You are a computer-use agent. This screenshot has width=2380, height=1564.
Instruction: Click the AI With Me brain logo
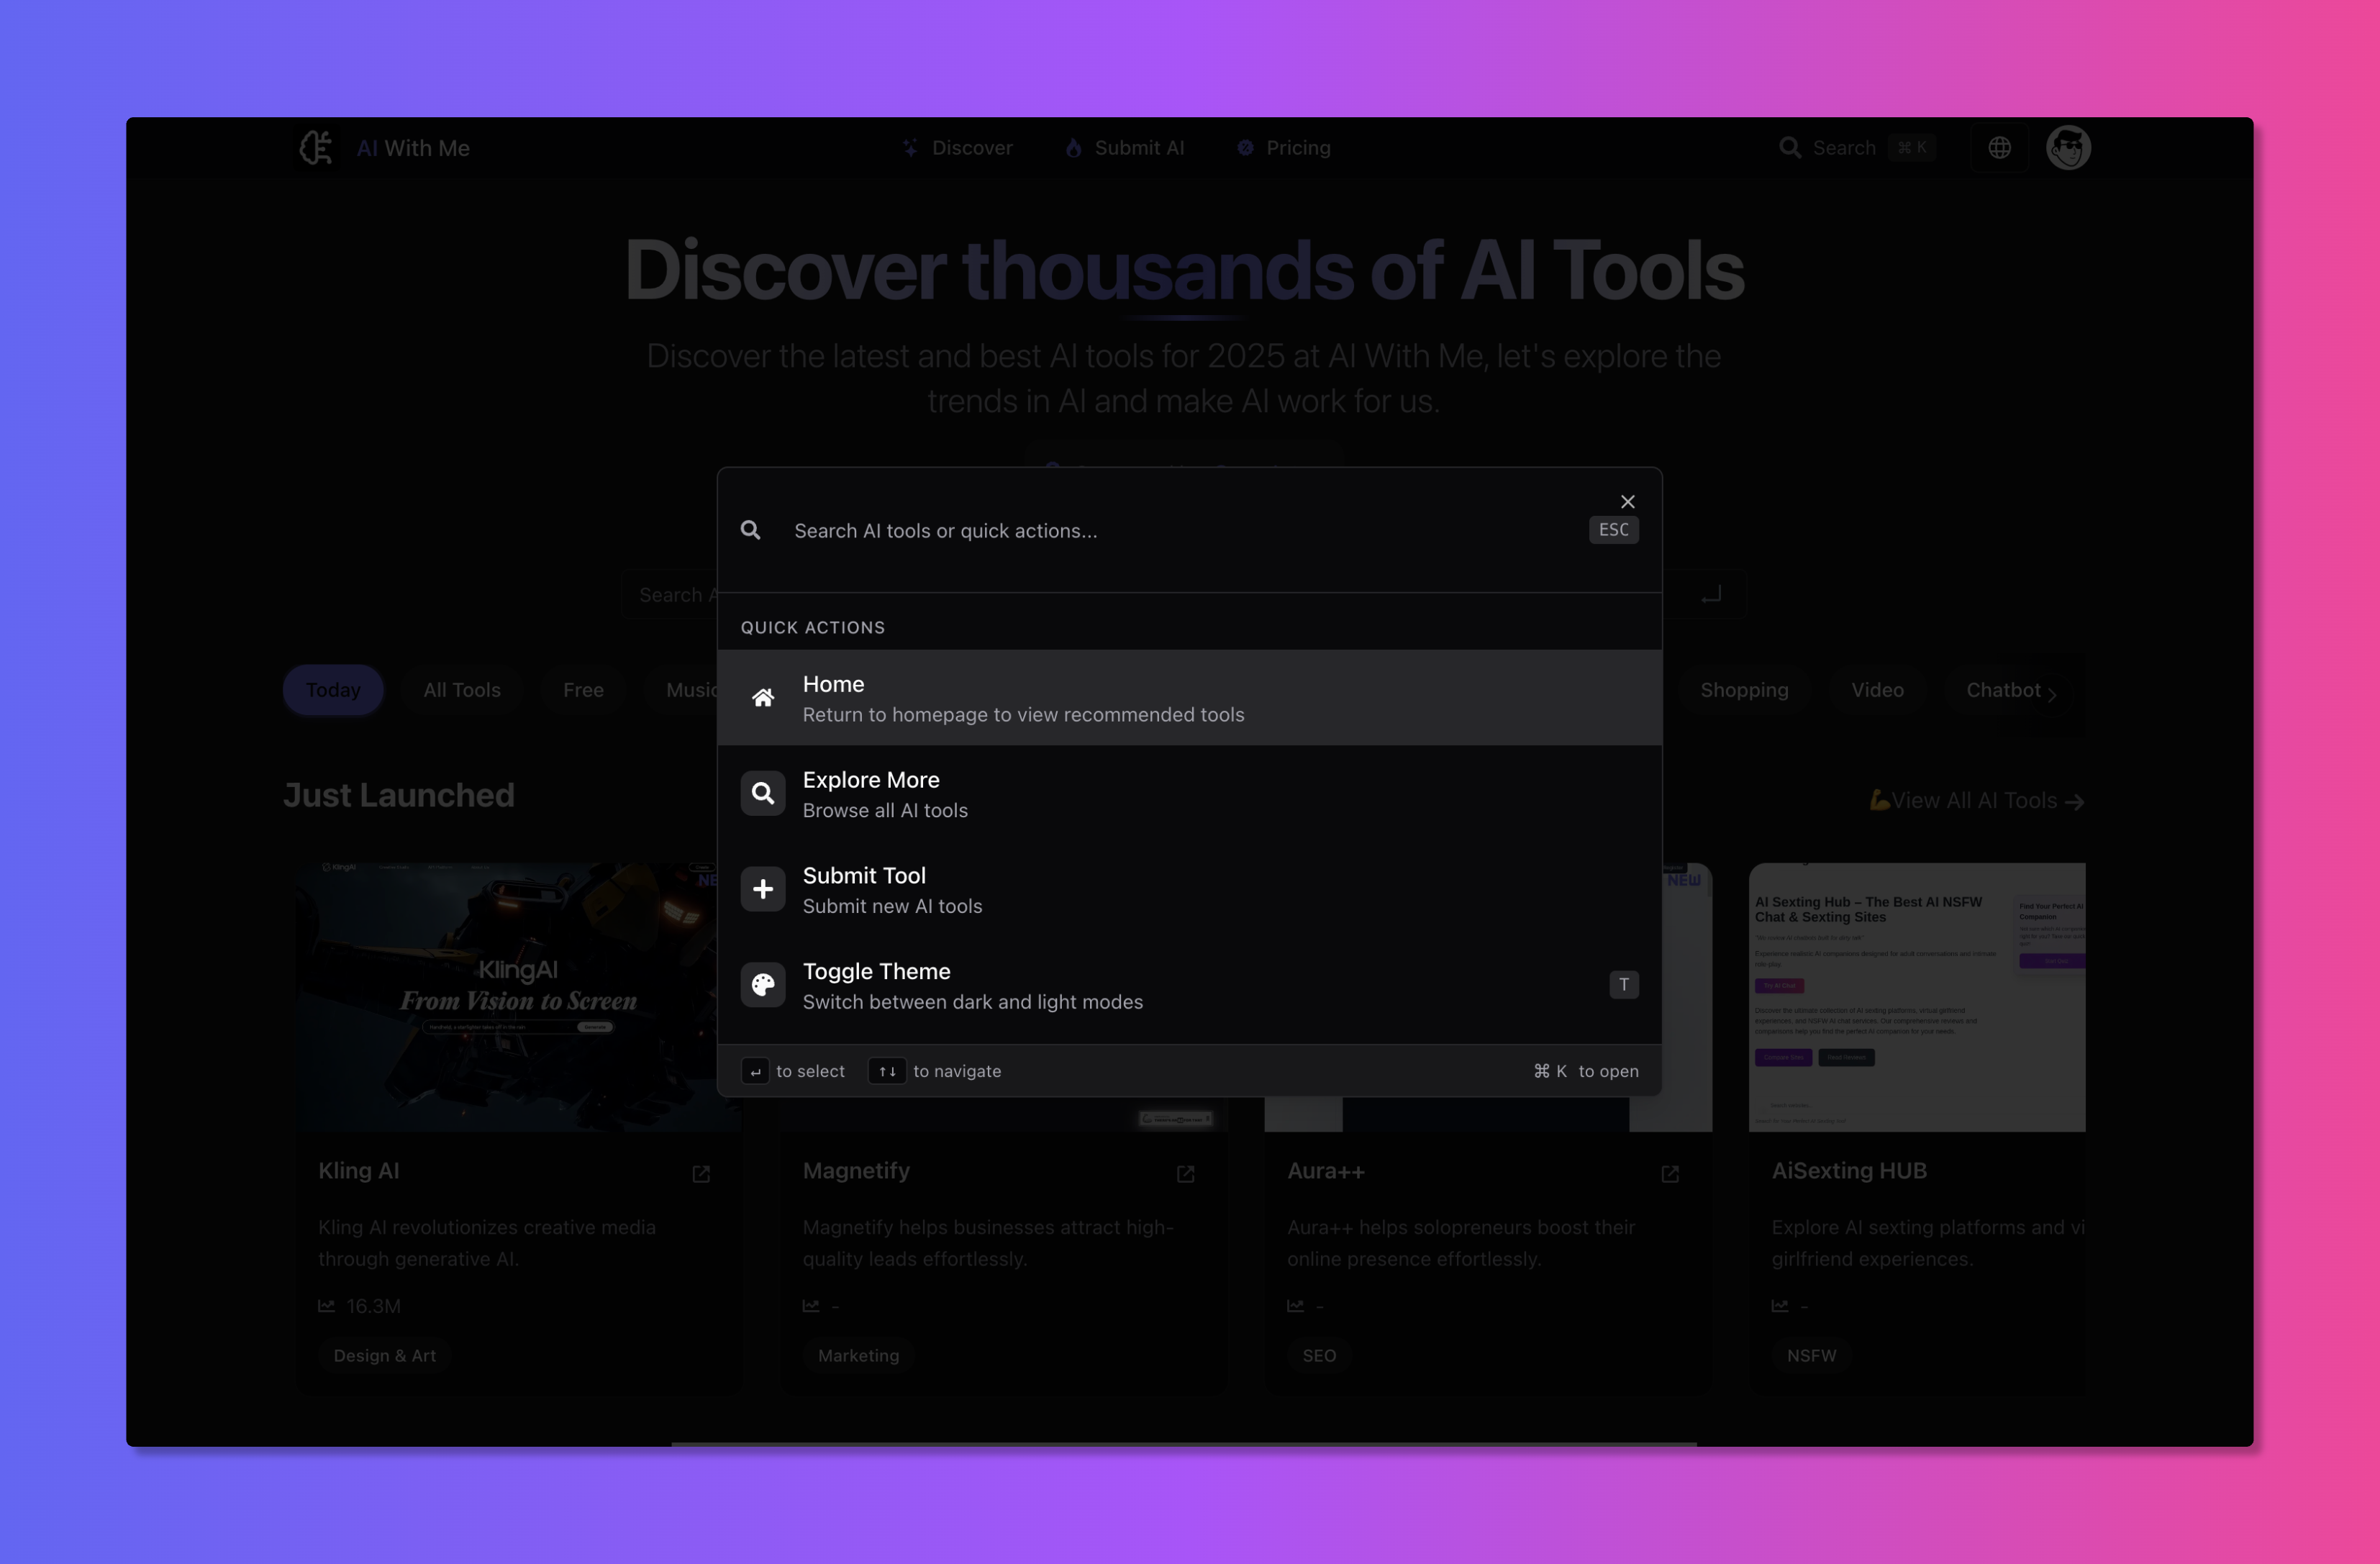tap(317, 148)
